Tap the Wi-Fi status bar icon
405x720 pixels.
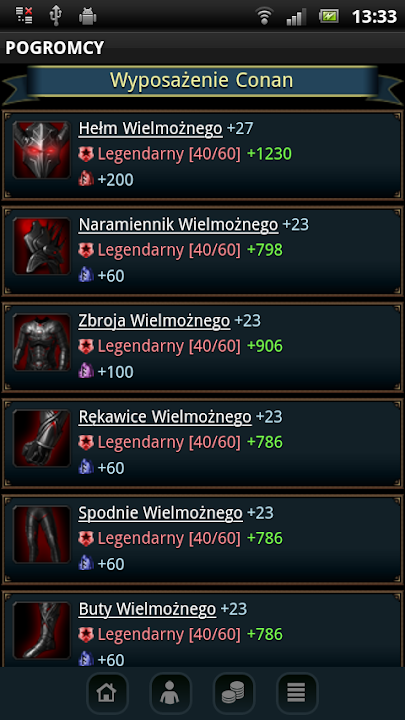pyautogui.click(x=264, y=17)
